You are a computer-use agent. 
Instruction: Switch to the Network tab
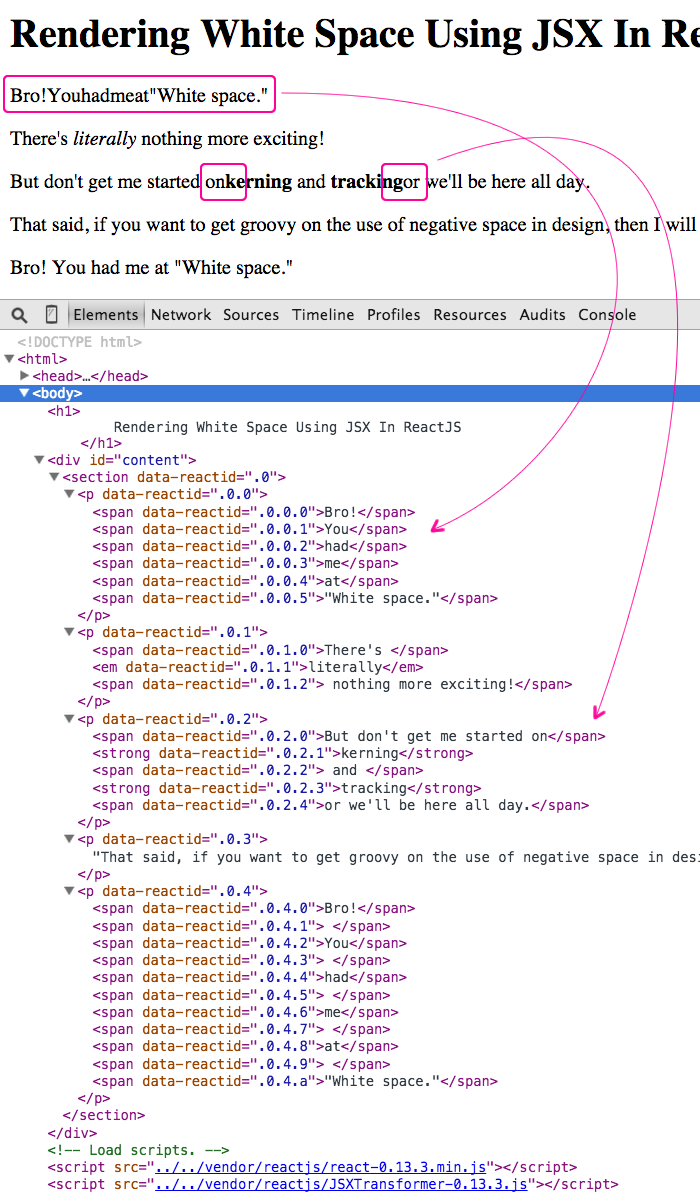click(181, 315)
